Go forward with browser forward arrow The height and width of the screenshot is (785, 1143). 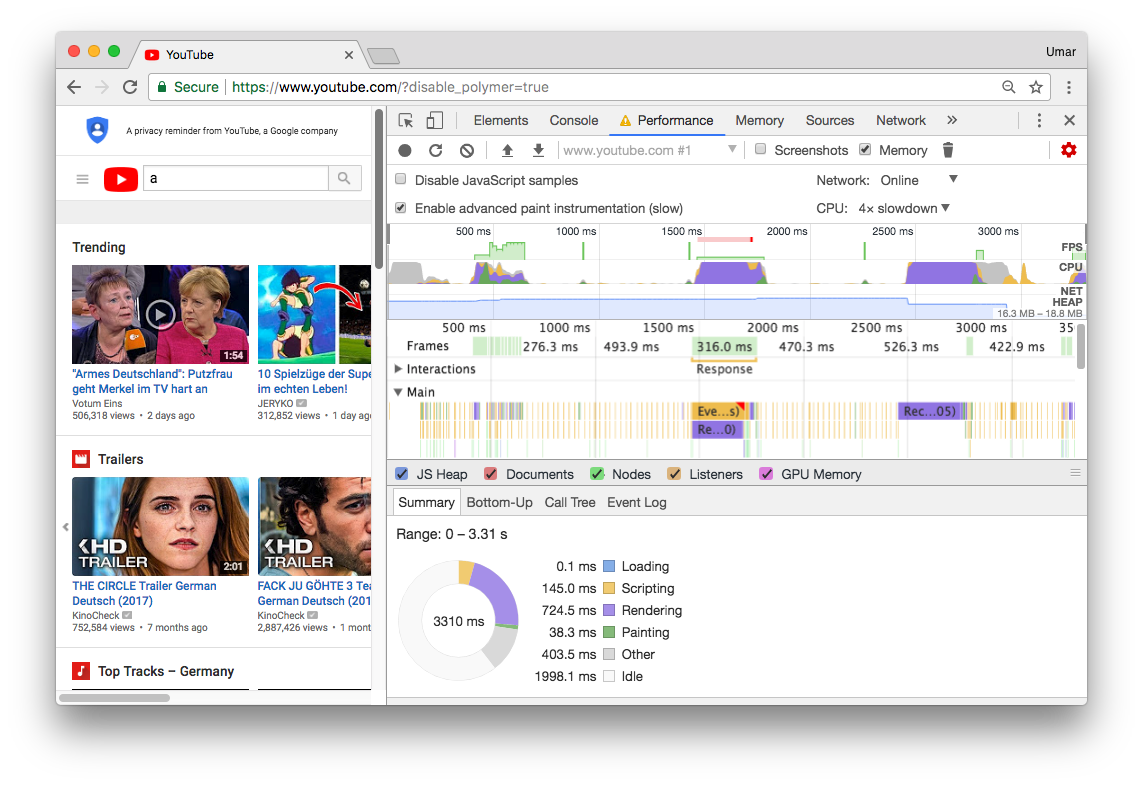pos(102,87)
